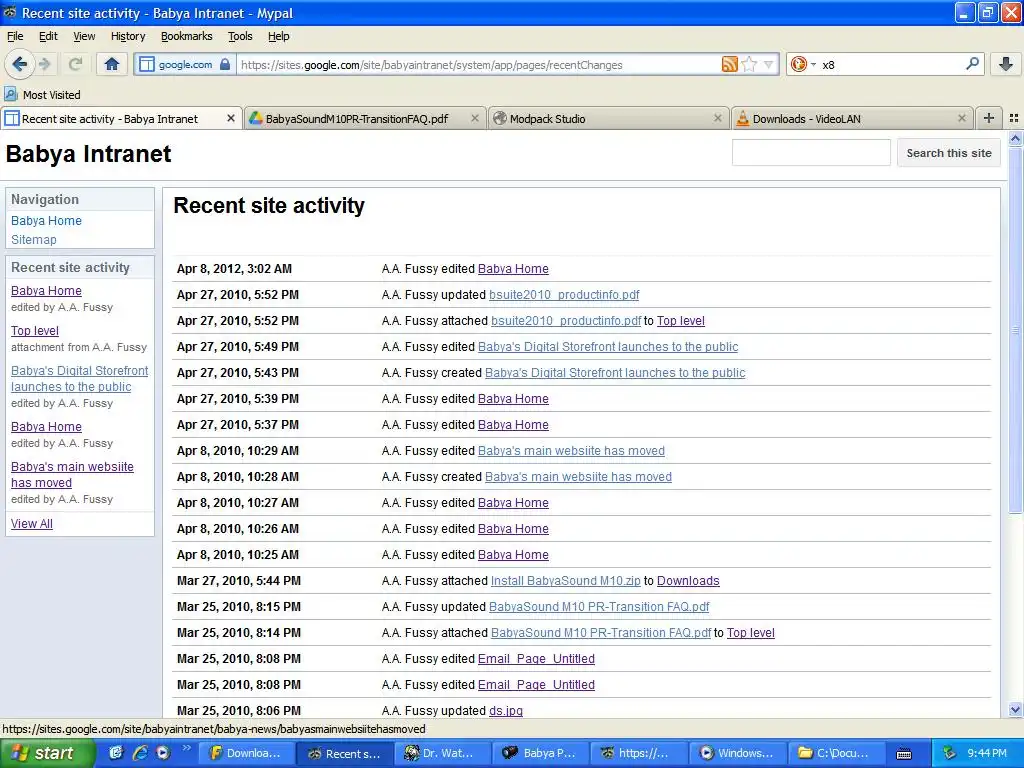This screenshot has width=1024, height=768.
Task: Open the tab groups grid icon
Action: pos(1014,118)
